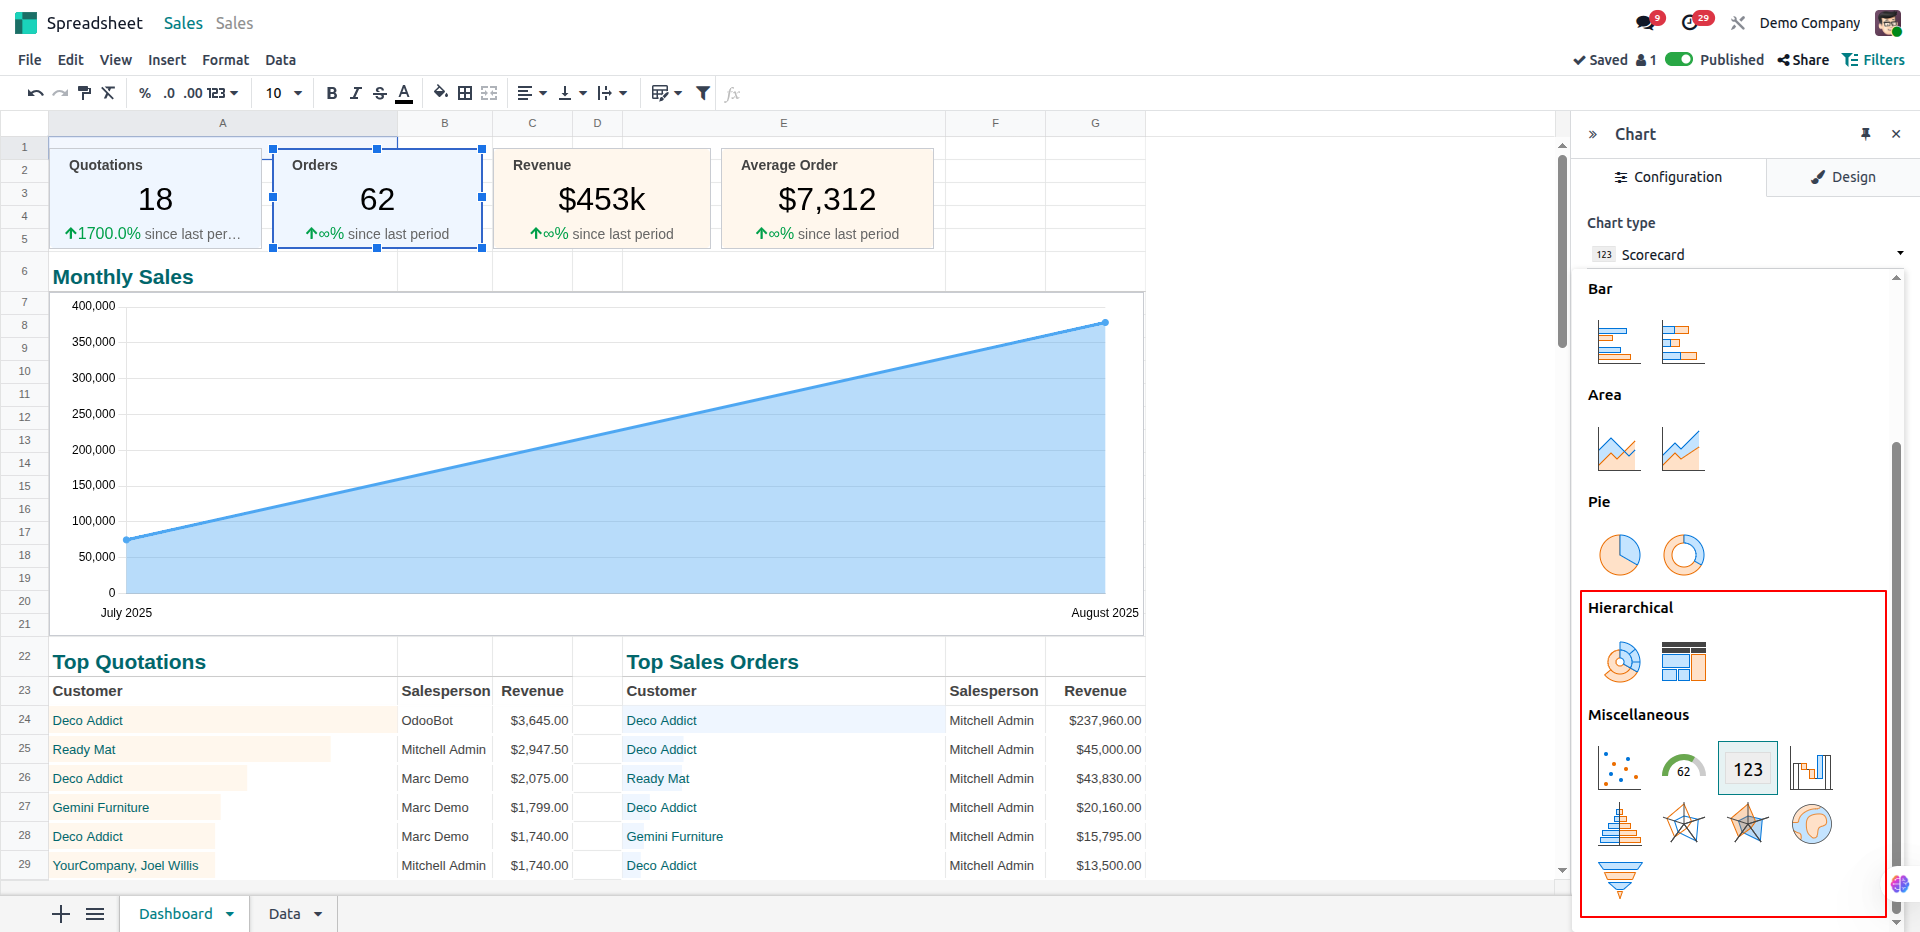Screen dimensions: 1920x932
Task: Select the population pyramid chart type
Action: coord(1619,824)
